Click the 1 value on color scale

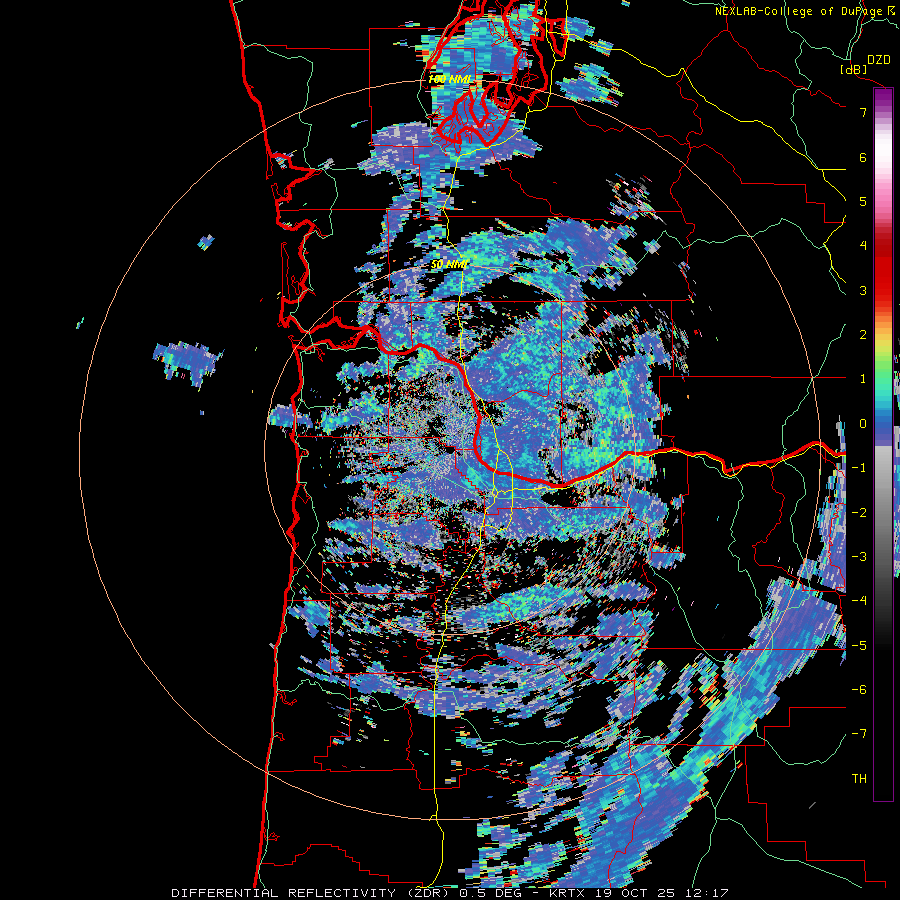863,379
